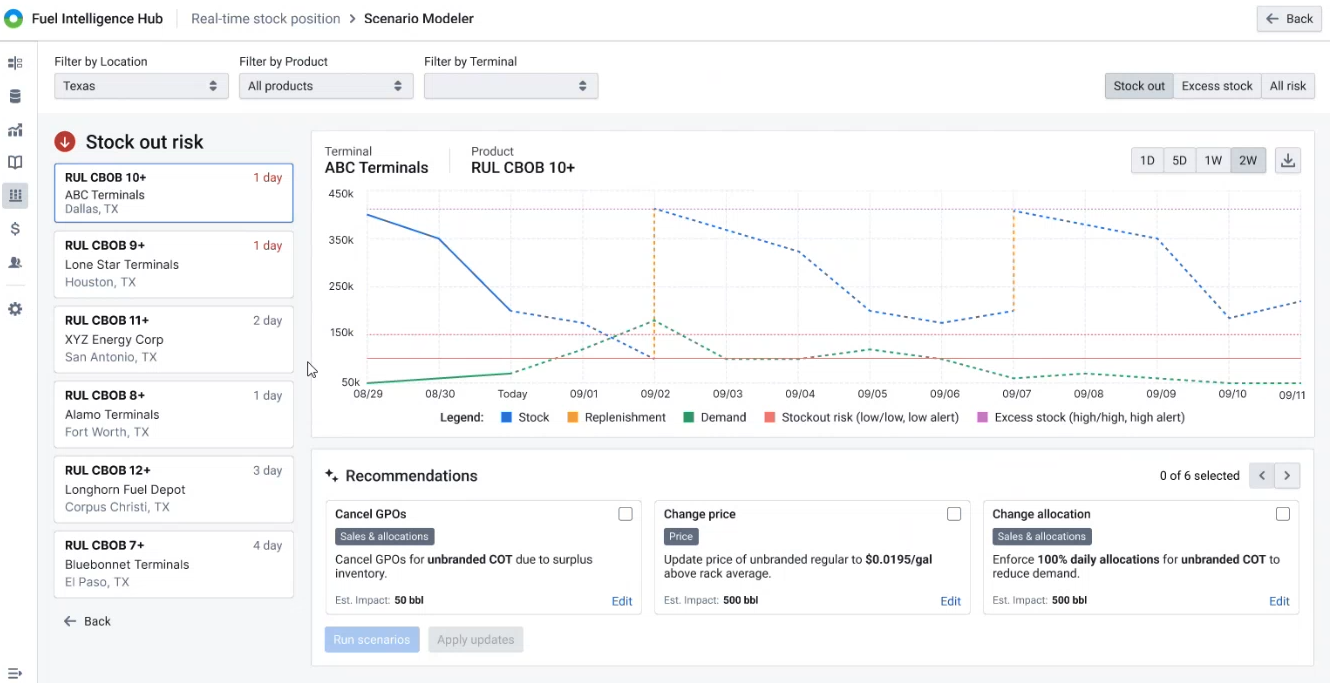The height and width of the screenshot is (683, 1330).
Task: Open the users icon in sidebar
Action: click(15, 262)
